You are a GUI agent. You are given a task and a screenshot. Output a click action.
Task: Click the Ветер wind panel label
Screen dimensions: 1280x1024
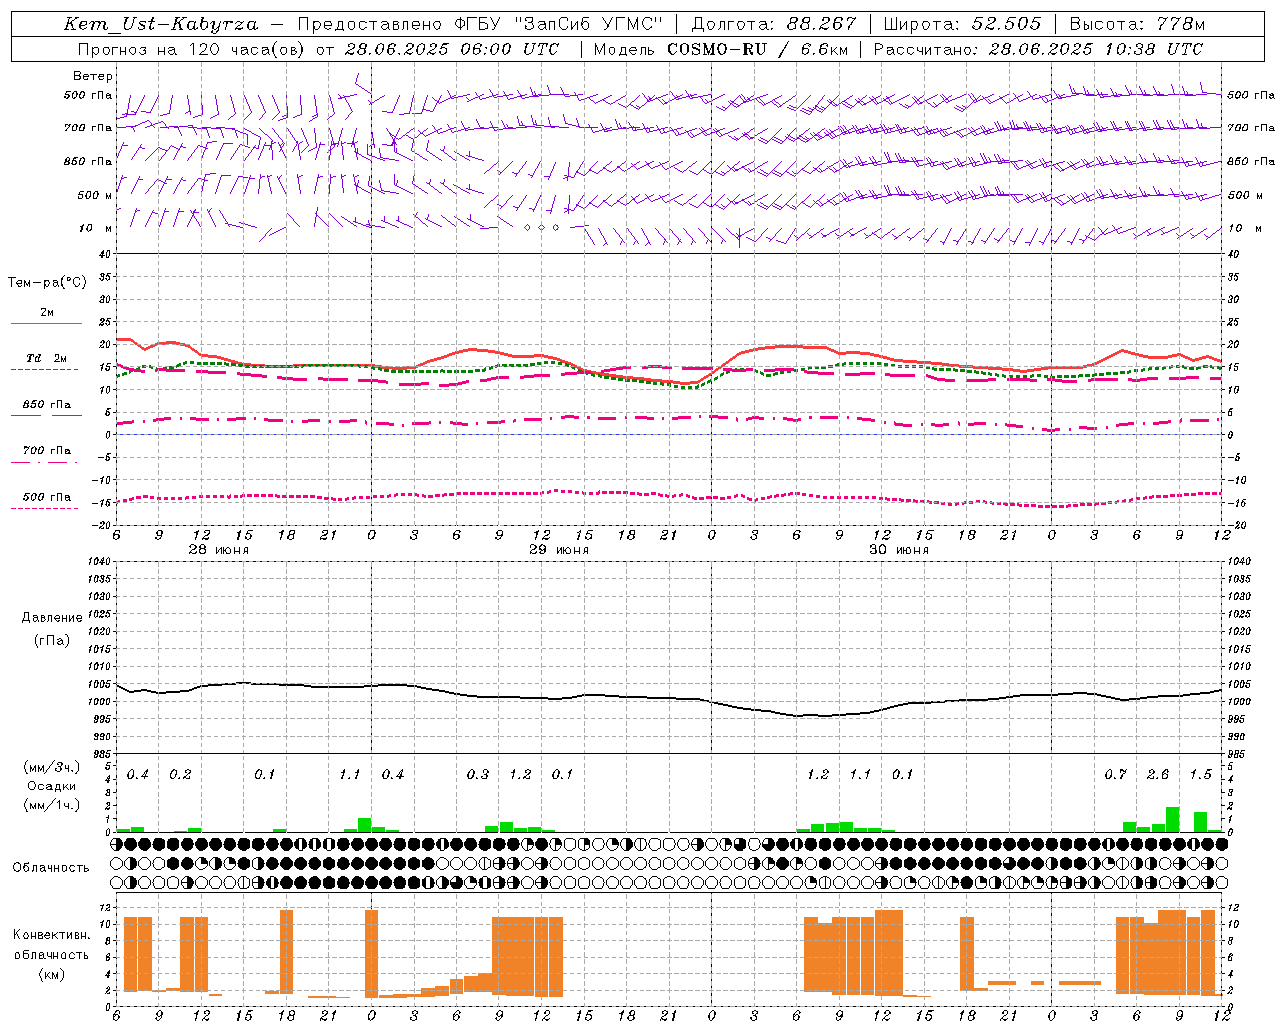[93, 76]
